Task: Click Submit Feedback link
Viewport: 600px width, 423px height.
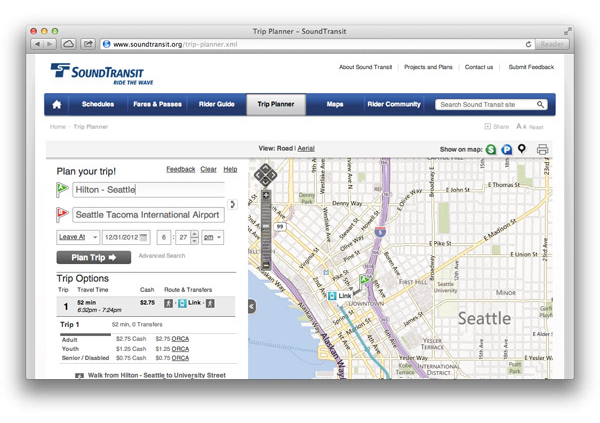Action: pyautogui.click(x=531, y=67)
